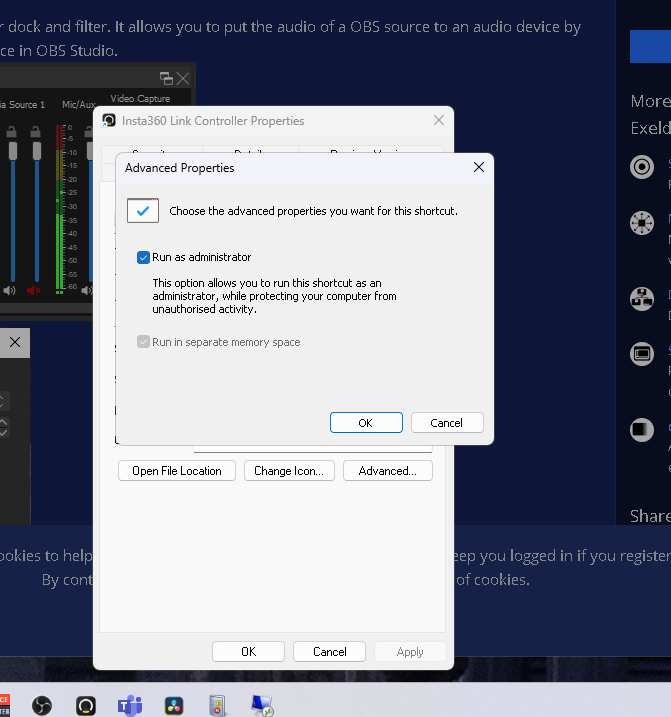The width and height of the screenshot is (671, 717).
Task: Click the blue button at top right of page
Action: [x=650, y=46]
